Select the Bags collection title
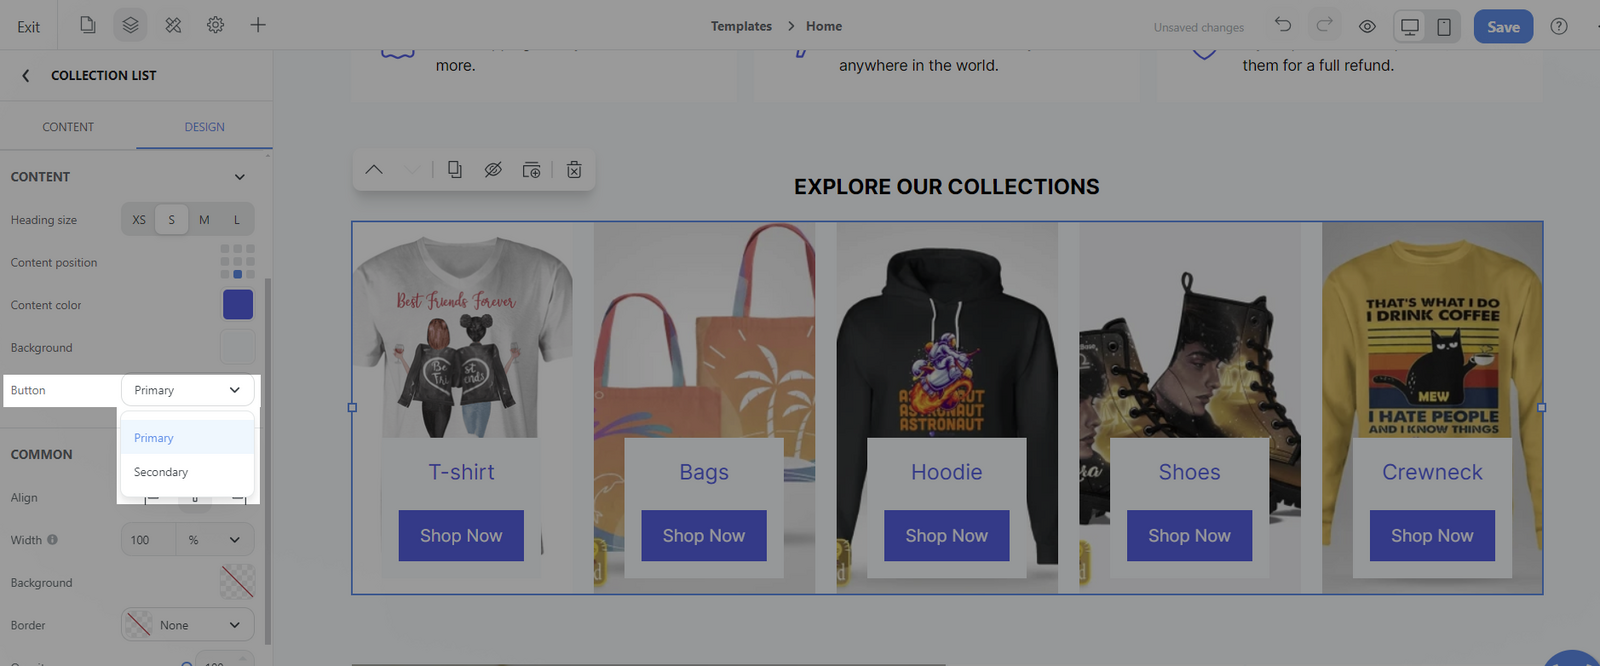Image resolution: width=1600 pixels, height=666 pixels. (704, 472)
